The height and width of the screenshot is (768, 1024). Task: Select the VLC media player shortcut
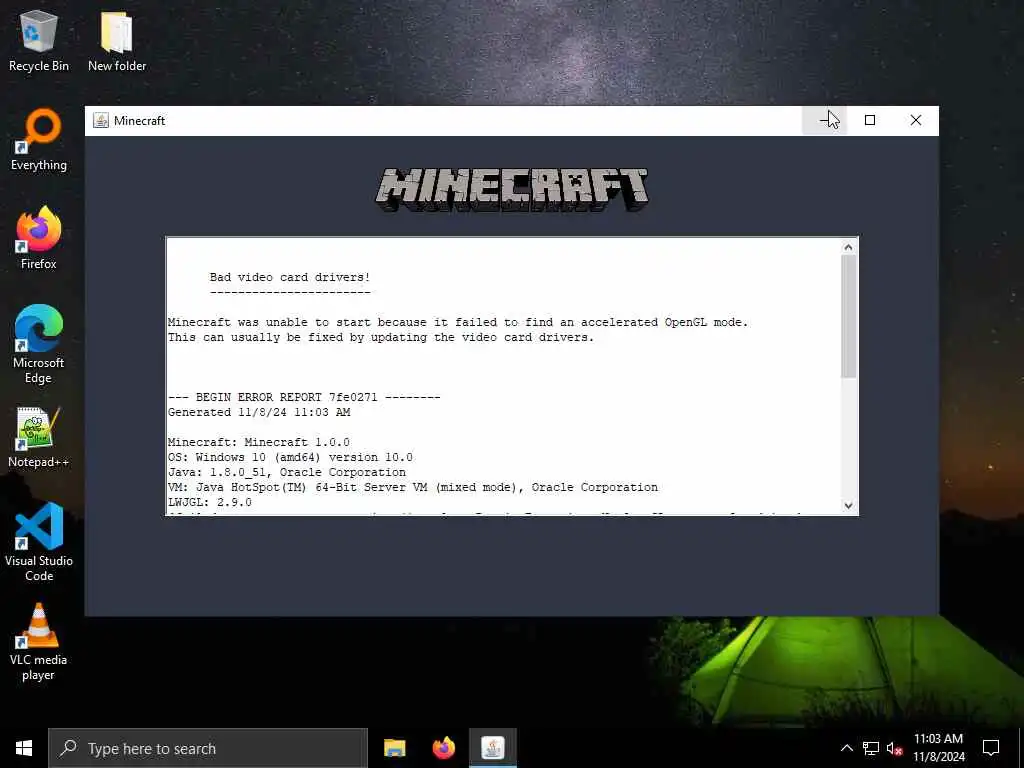coord(39,642)
